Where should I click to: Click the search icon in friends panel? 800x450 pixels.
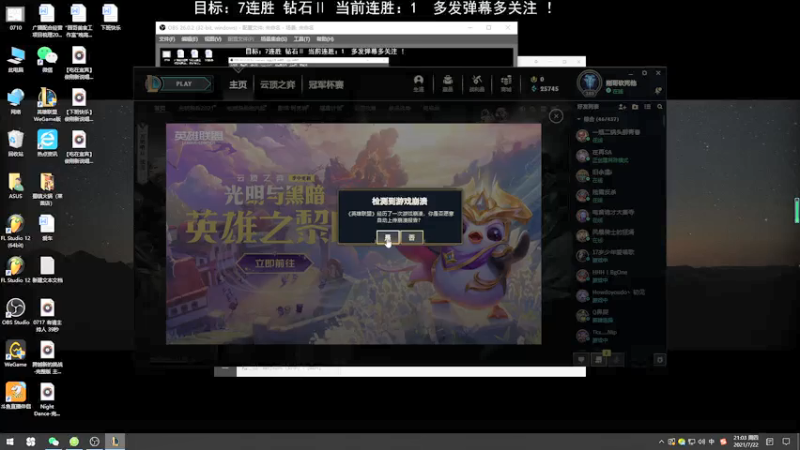660,107
